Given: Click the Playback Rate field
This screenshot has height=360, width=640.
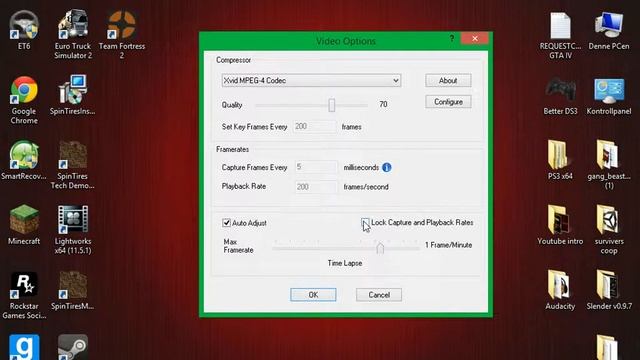Looking at the screenshot, I should click(x=316, y=187).
